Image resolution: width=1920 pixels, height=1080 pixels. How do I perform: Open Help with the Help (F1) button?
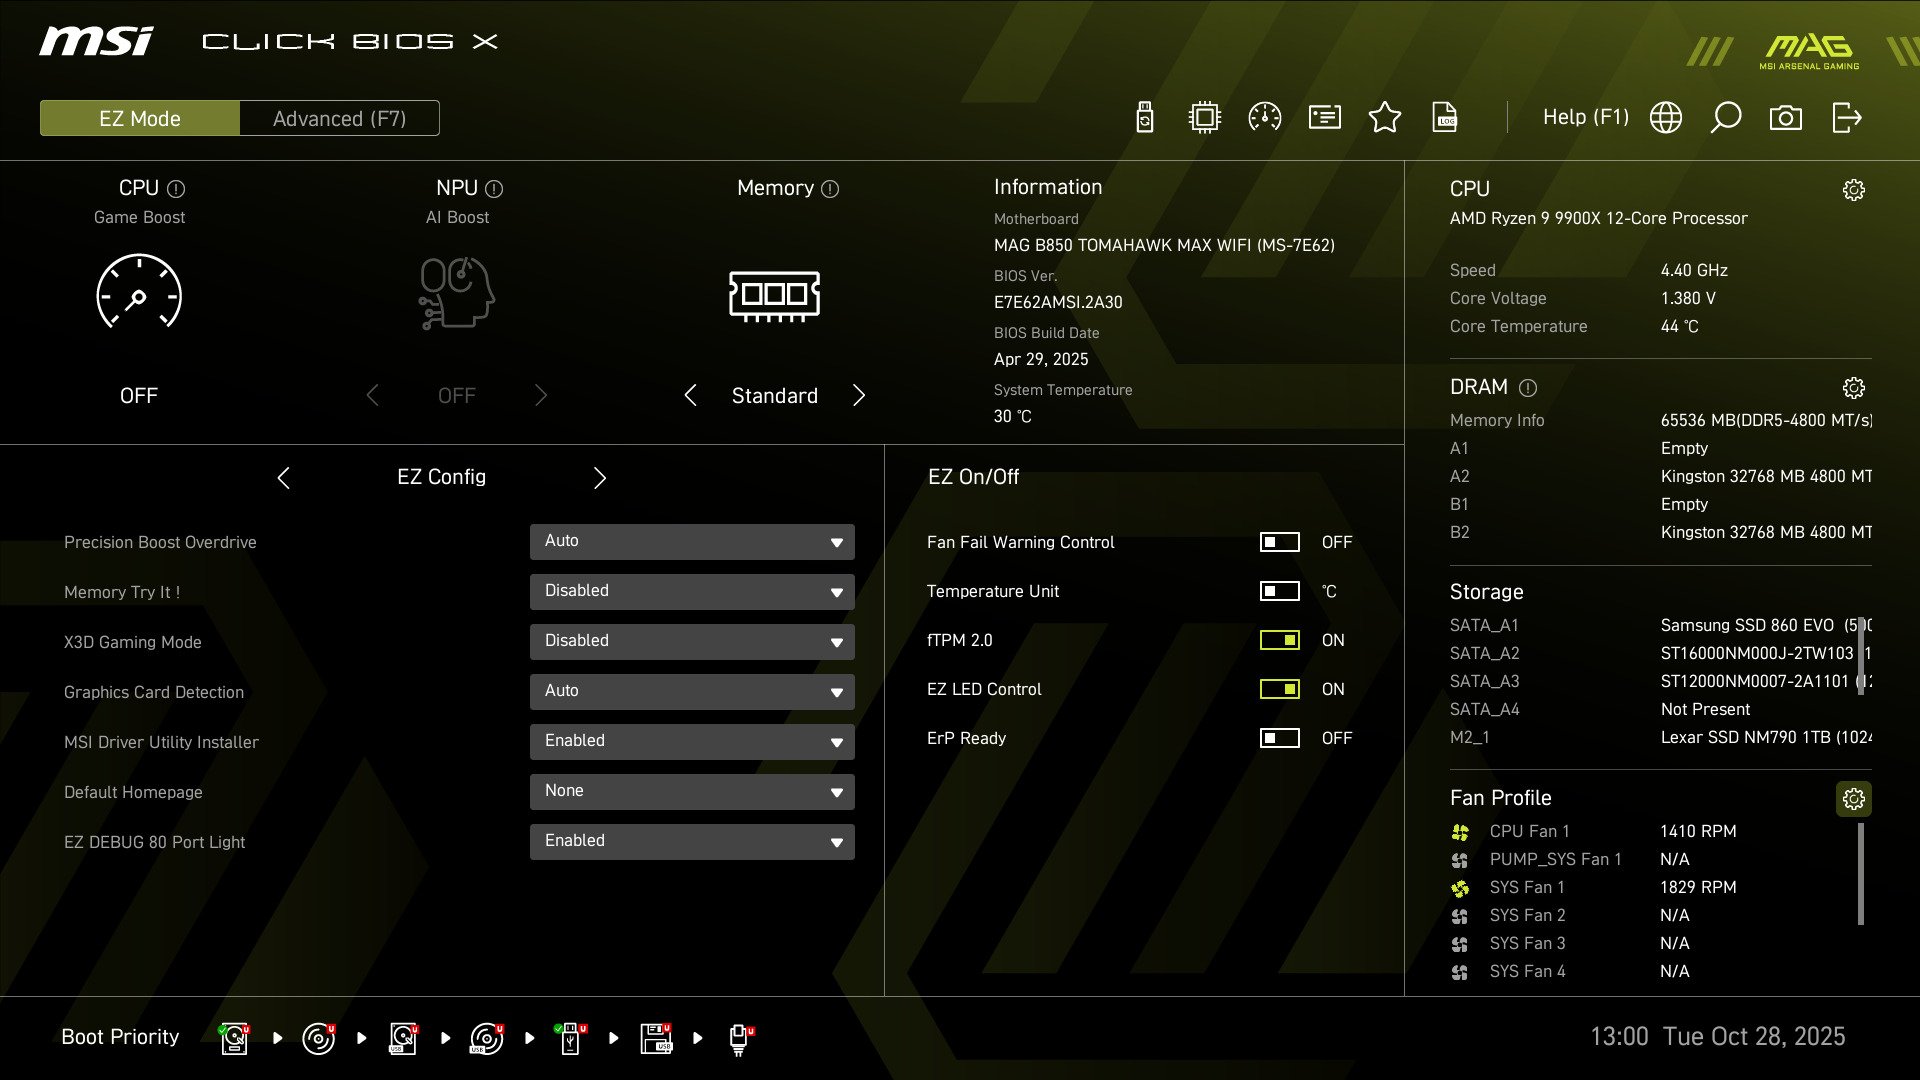click(x=1587, y=117)
